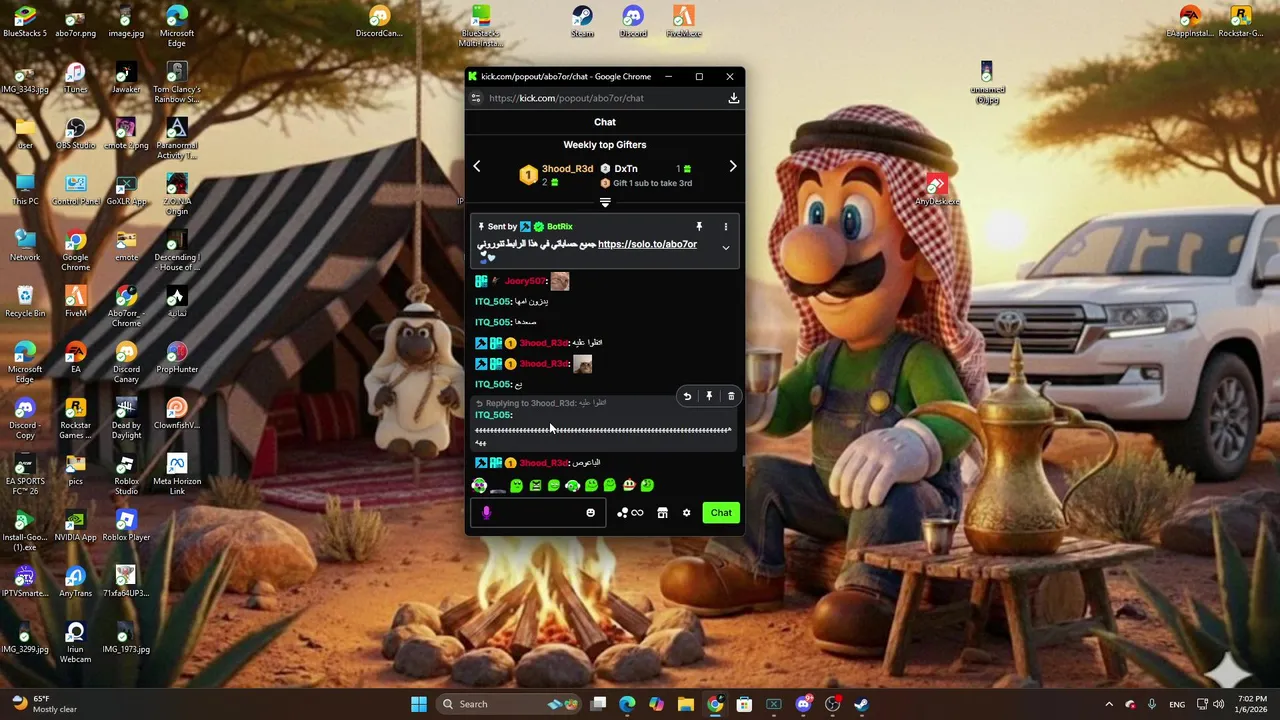Open volume control in system tray
The height and width of the screenshot is (720, 1280).
click(1218, 704)
